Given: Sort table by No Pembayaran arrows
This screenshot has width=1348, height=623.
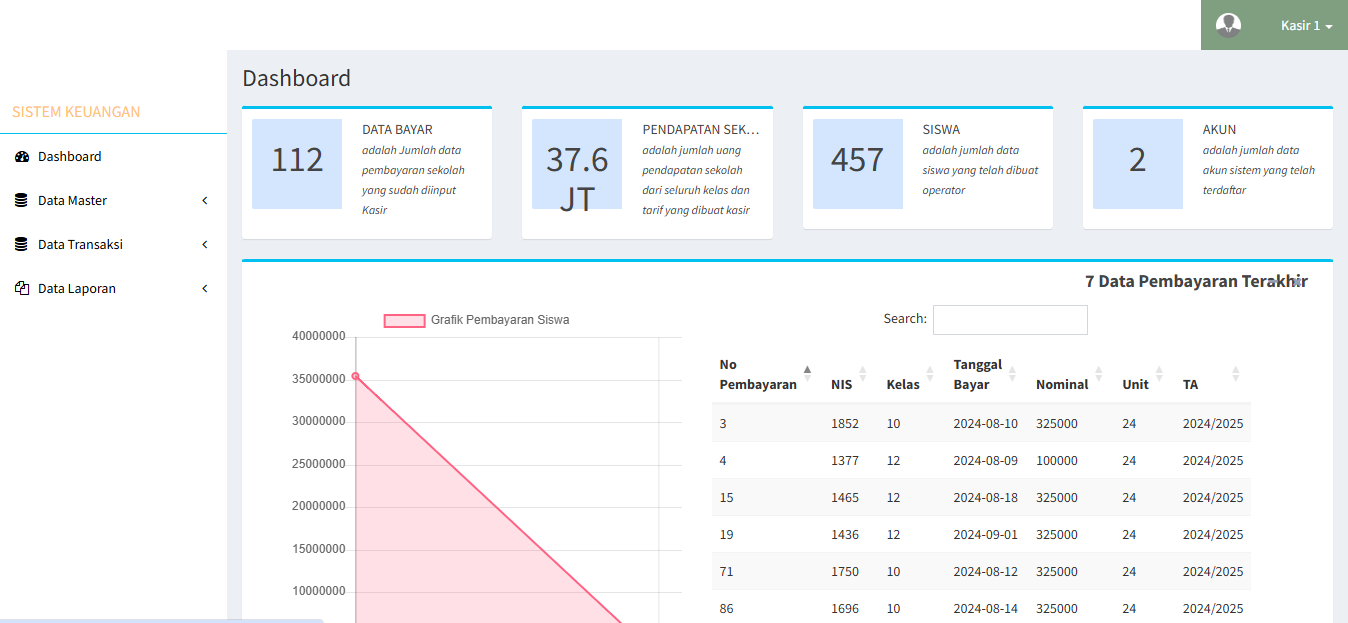Looking at the screenshot, I should coord(807,375).
